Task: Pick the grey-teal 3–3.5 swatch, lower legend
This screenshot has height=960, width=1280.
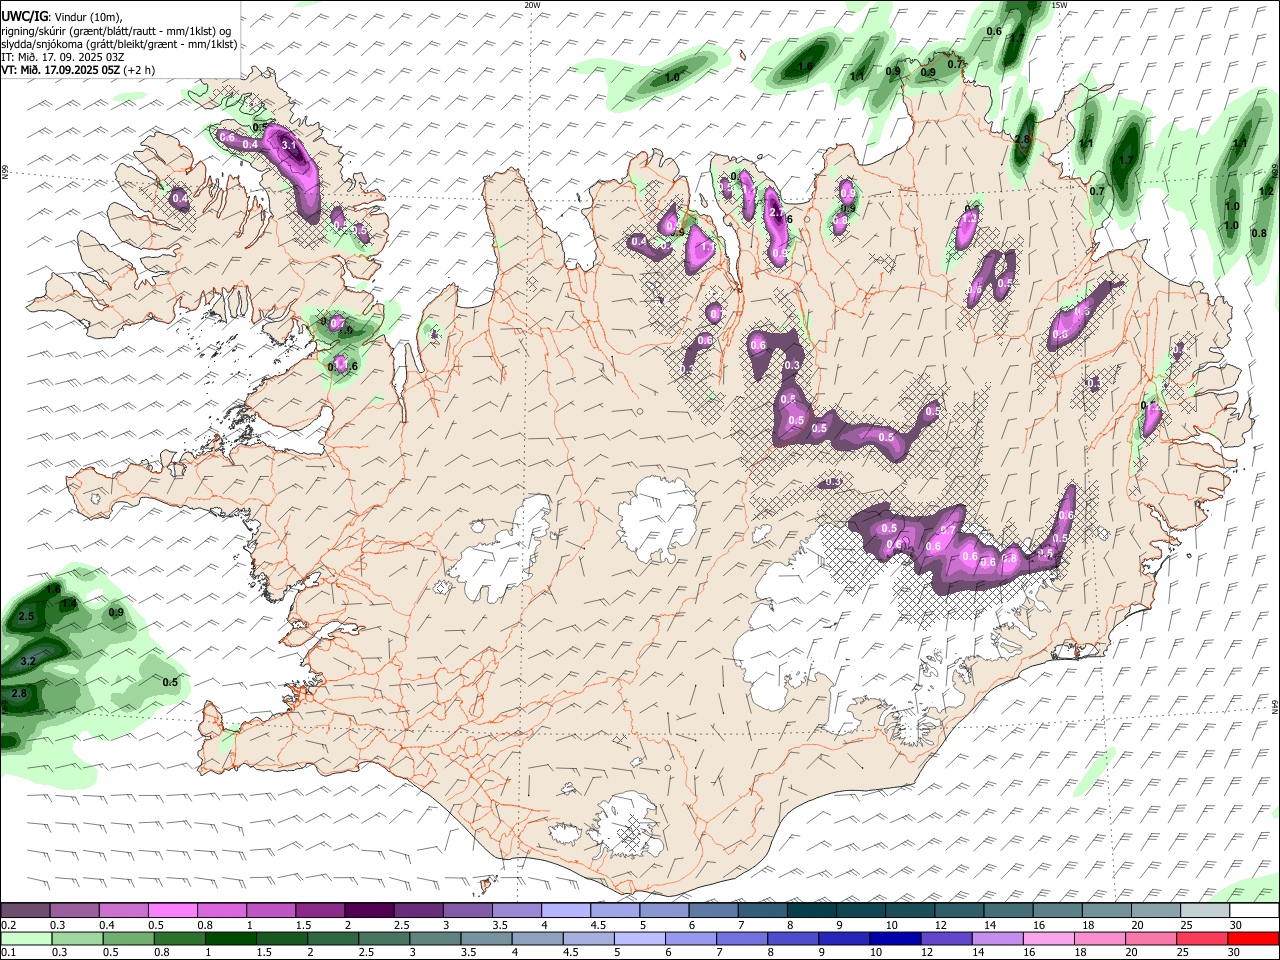Action: (435, 938)
